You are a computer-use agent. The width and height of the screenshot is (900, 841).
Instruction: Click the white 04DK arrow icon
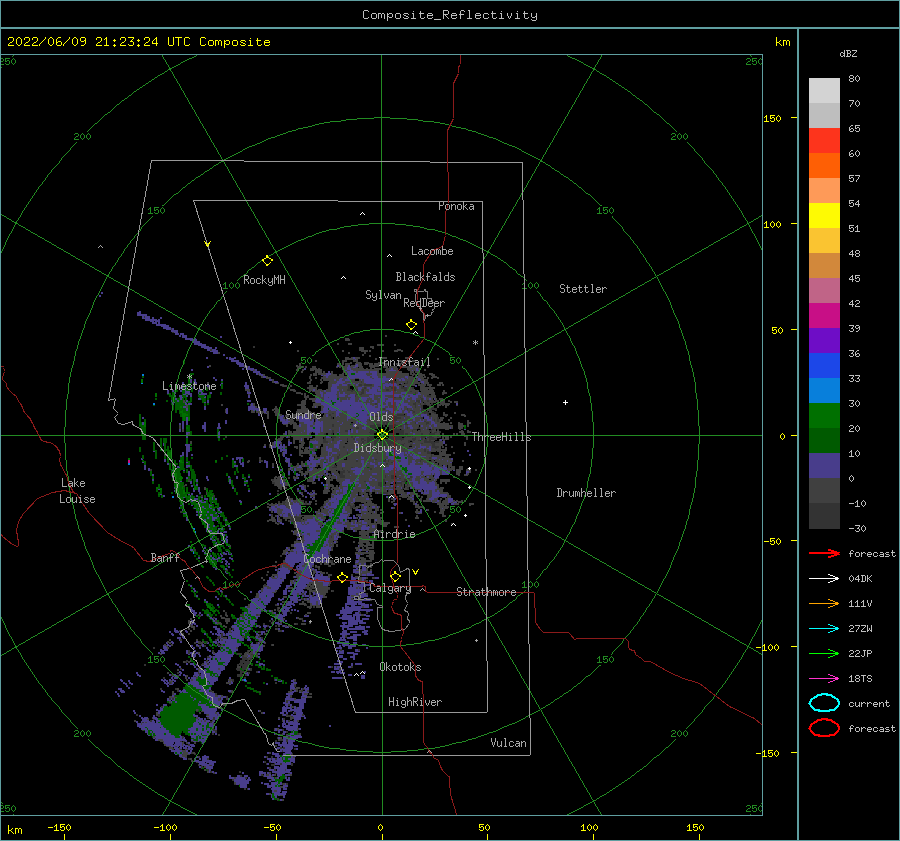click(x=824, y=578)
